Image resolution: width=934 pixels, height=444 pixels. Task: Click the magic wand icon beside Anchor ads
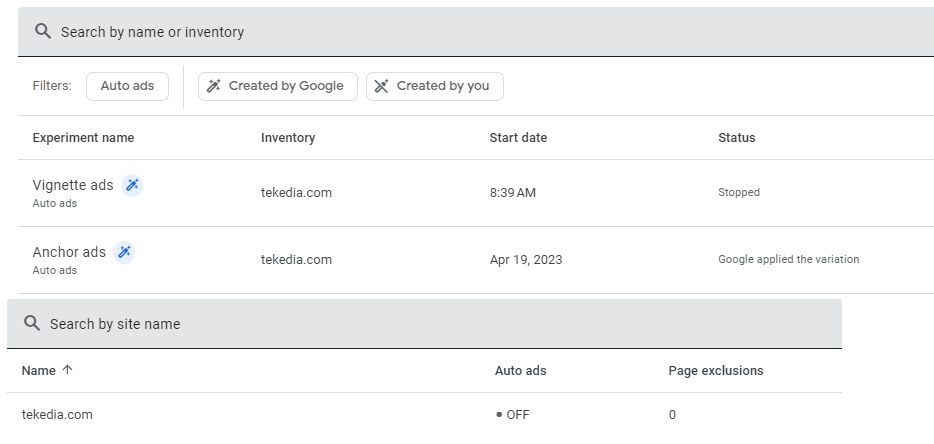pos(124,252)
